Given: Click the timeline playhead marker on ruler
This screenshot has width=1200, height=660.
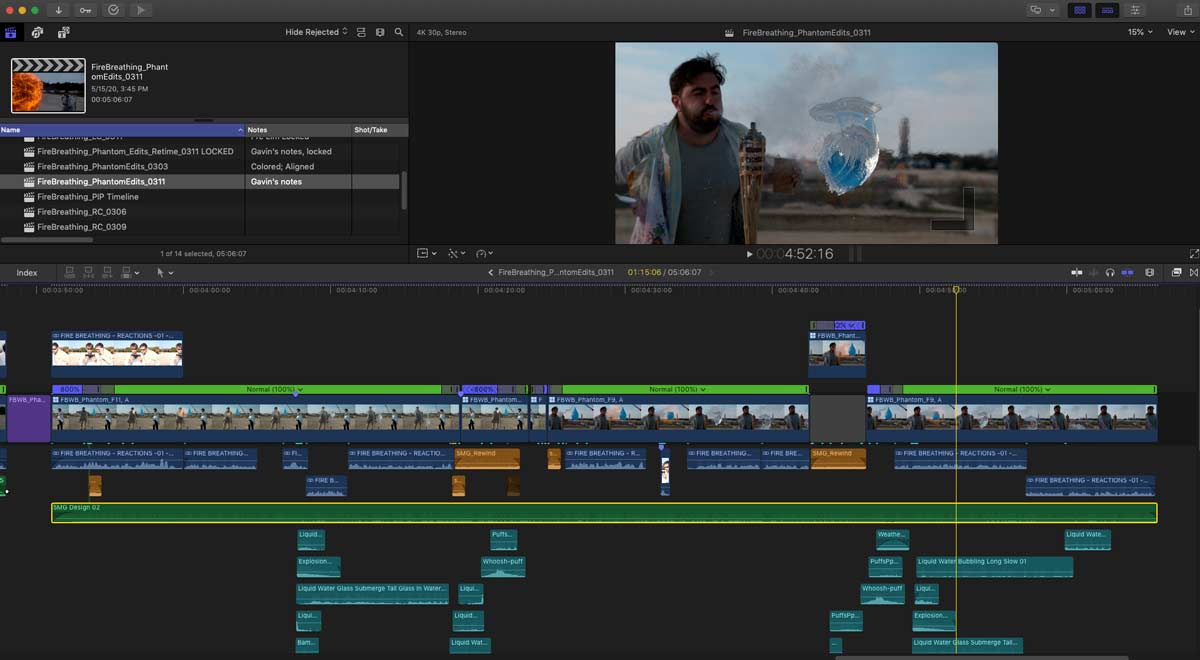Looking at the screenshot, I should click(956, 289).
